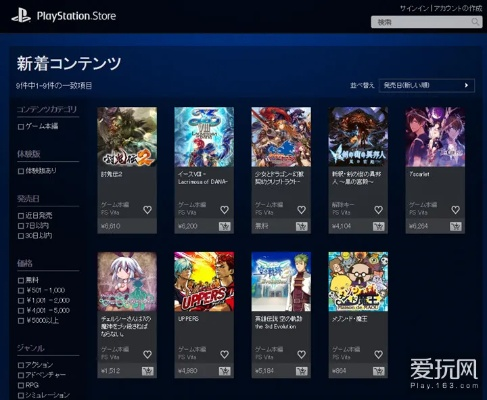Check the ¥5000以上 price filter

coord(21,321)
